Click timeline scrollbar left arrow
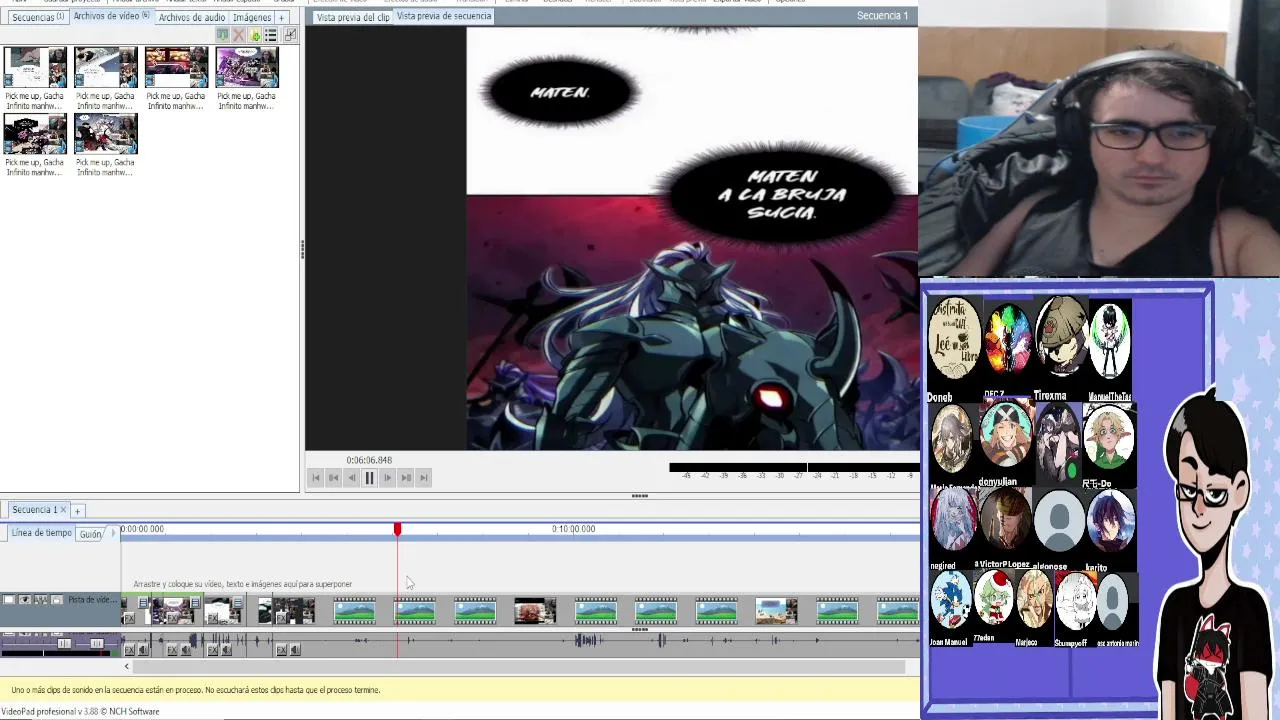The width and height of the screenshot is (1280, 720). point(127,666)
